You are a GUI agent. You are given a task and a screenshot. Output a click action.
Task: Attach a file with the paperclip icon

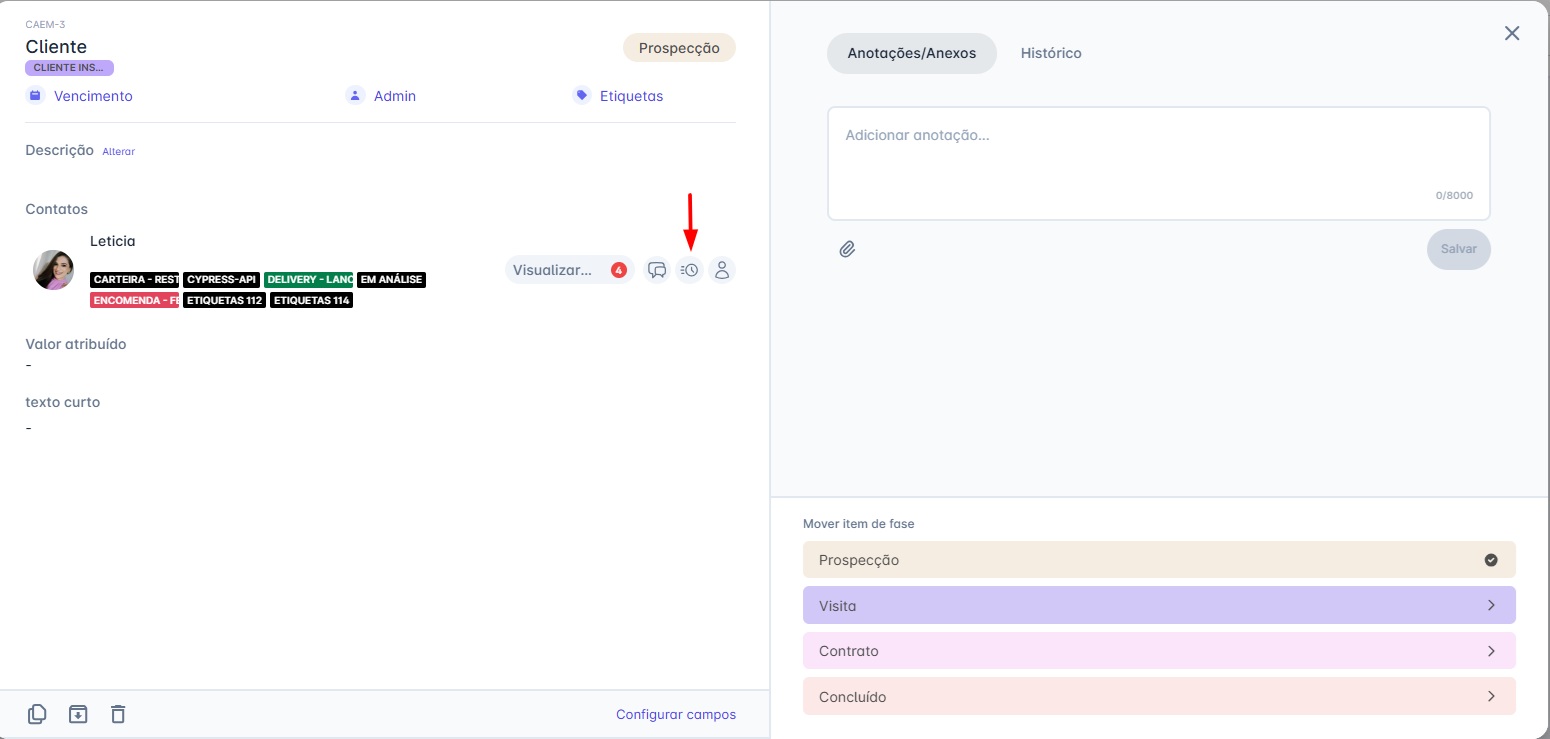coord(847,249)
